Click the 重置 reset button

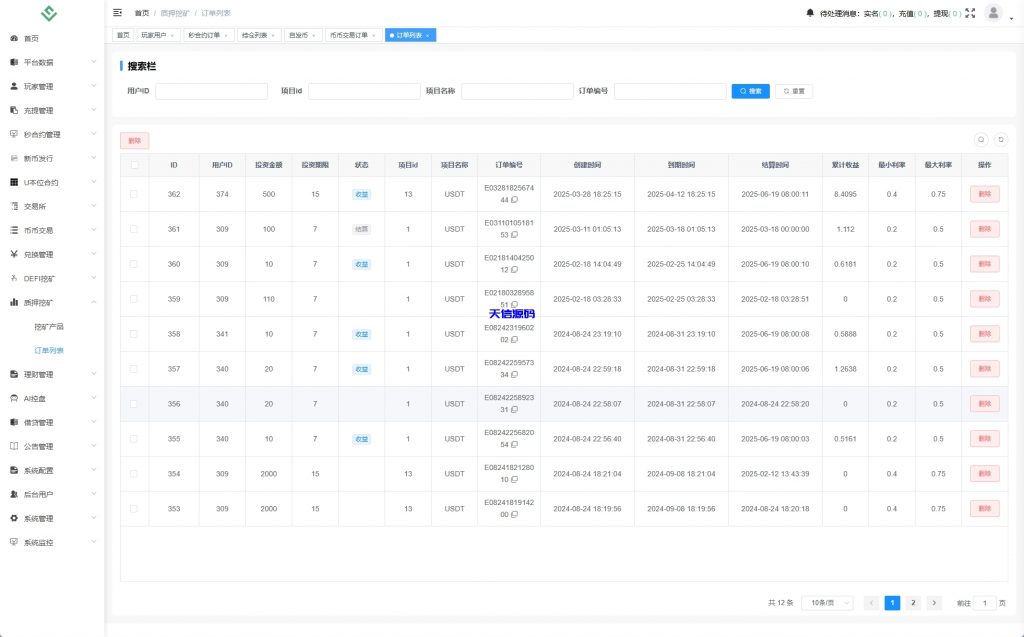(794, 91)
